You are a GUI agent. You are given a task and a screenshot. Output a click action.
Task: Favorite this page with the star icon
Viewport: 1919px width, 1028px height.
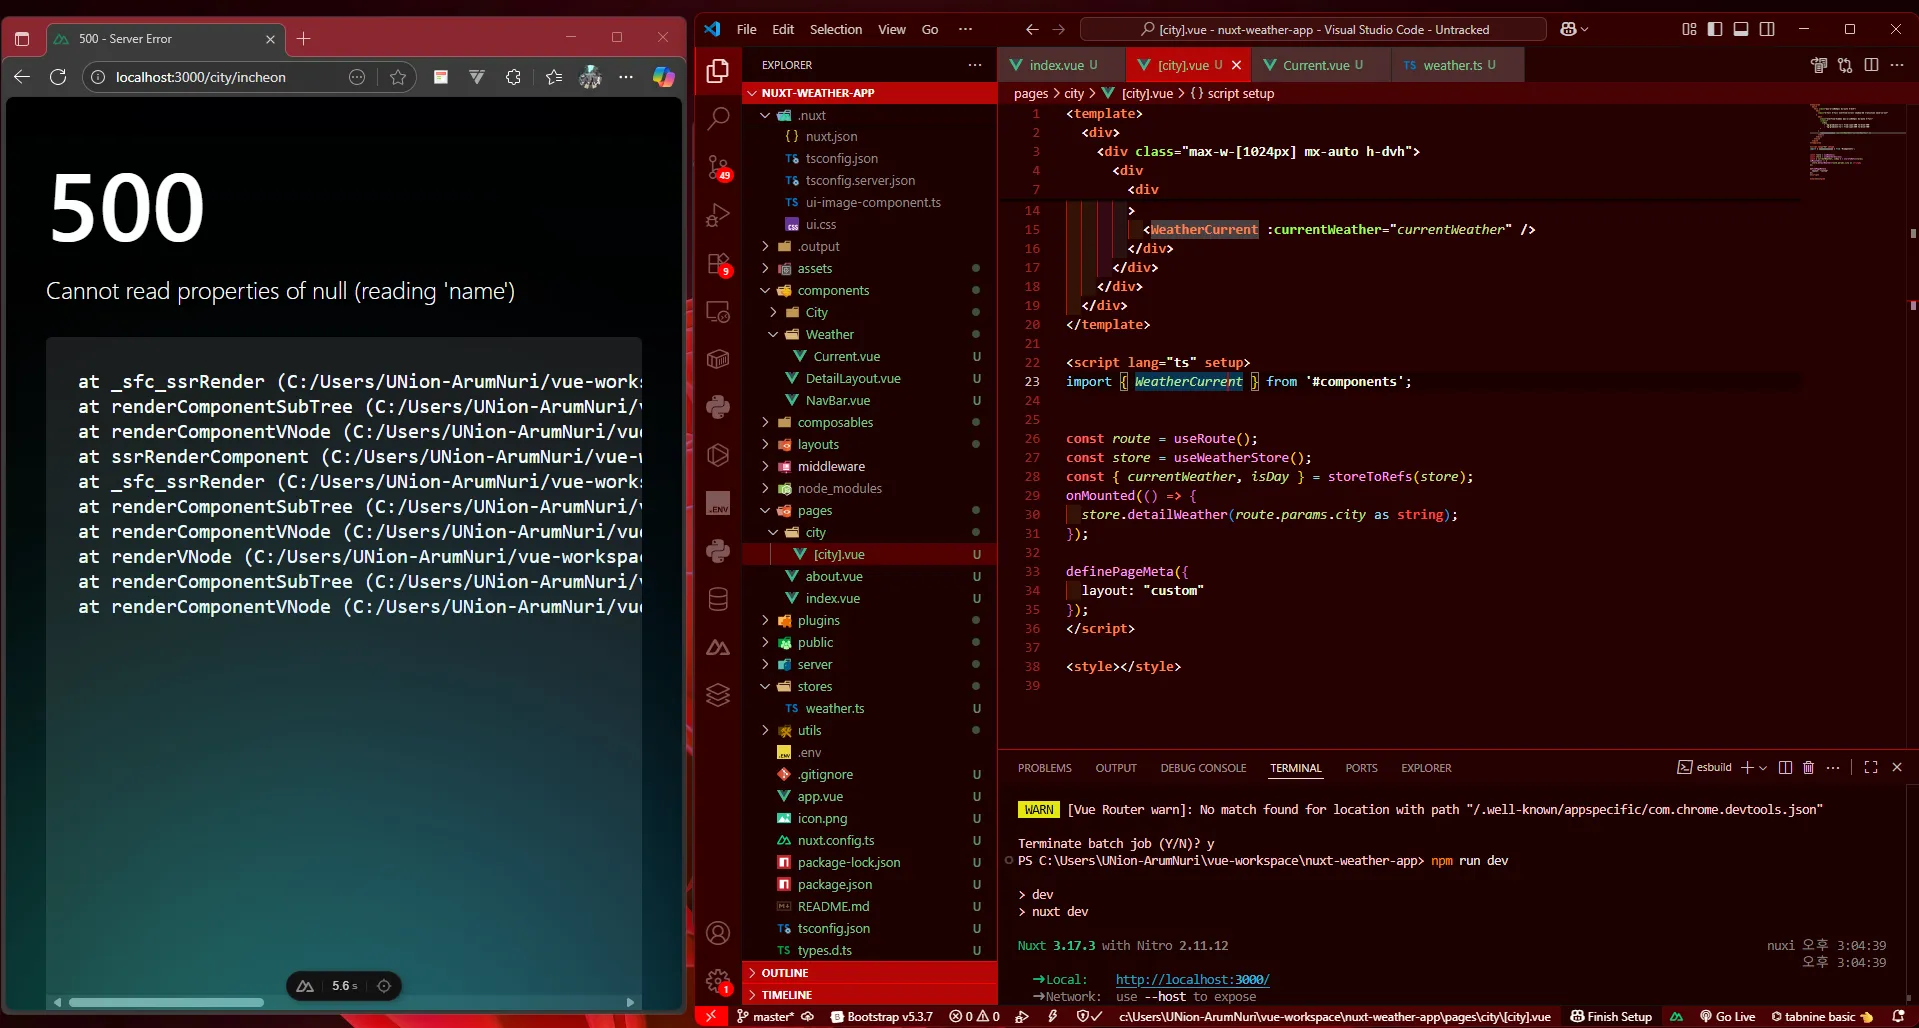click(398, 77)
